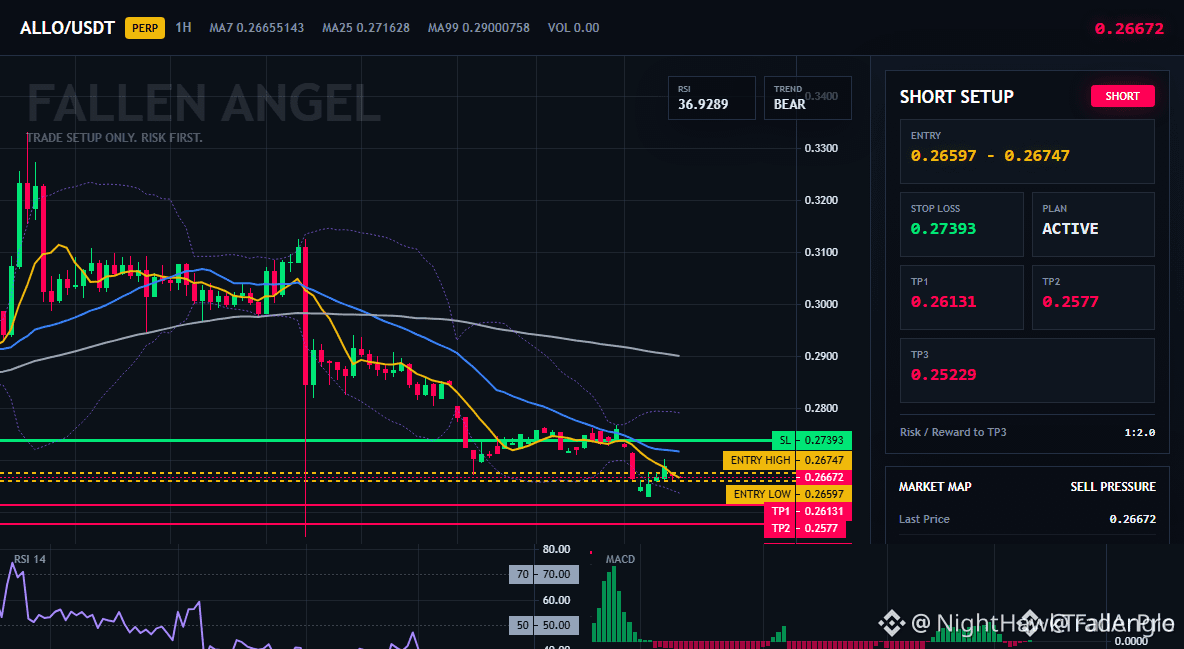Image resolution: width=1184 pixels, height=649 pixels.
Task: Click the 0.3000 price axis label
Action: (821, 304)
